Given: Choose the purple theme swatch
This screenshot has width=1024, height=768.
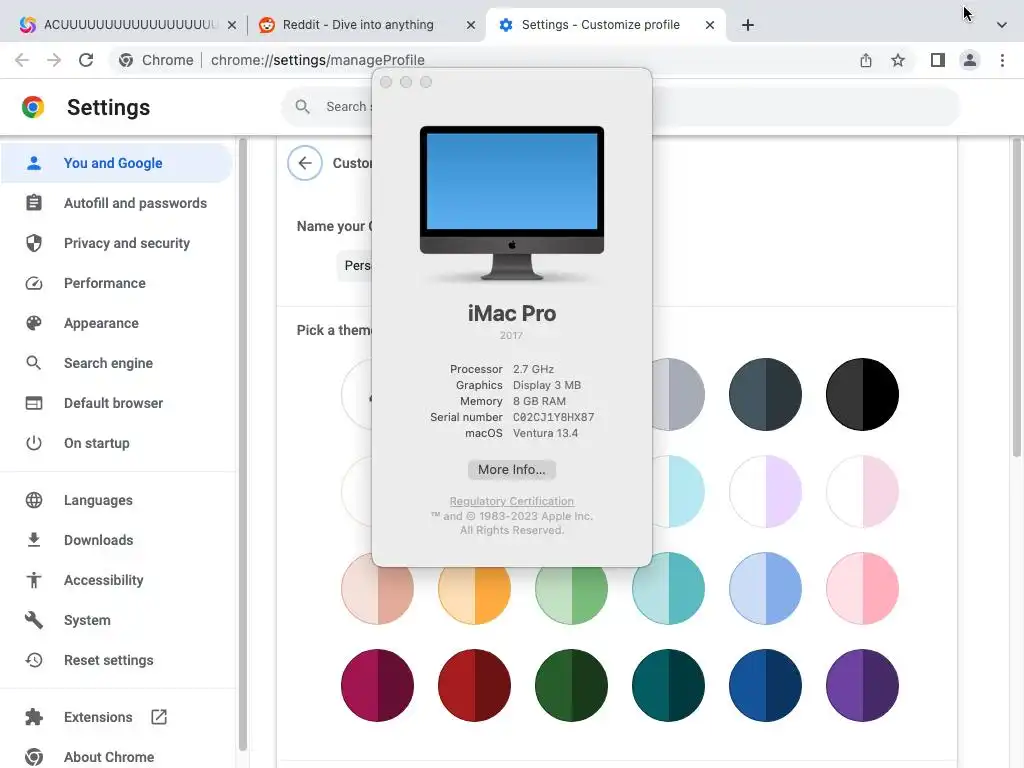Looking at the screenshot, I should tap(862, 685).
